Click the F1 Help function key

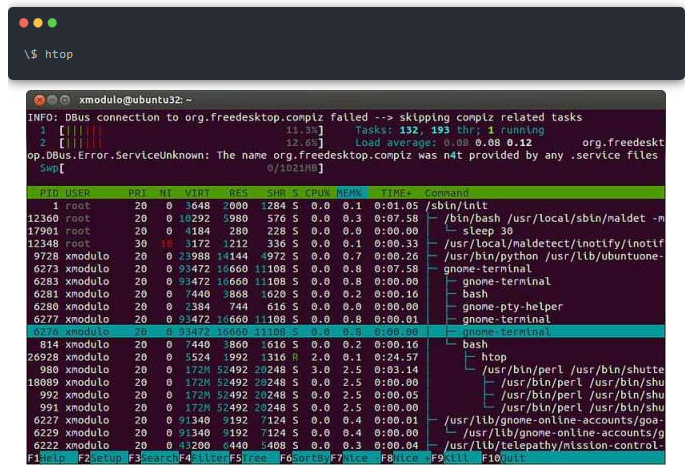pyautogui.click(x=46, y=458)
